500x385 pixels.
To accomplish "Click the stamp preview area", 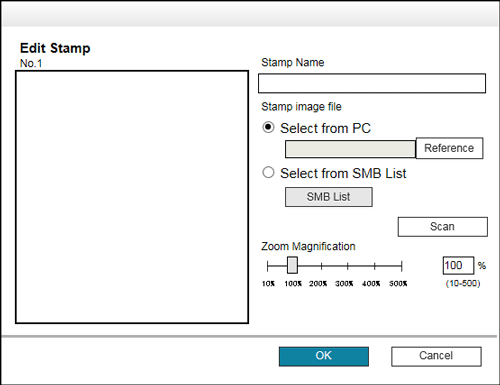I will tap(132, 197).
